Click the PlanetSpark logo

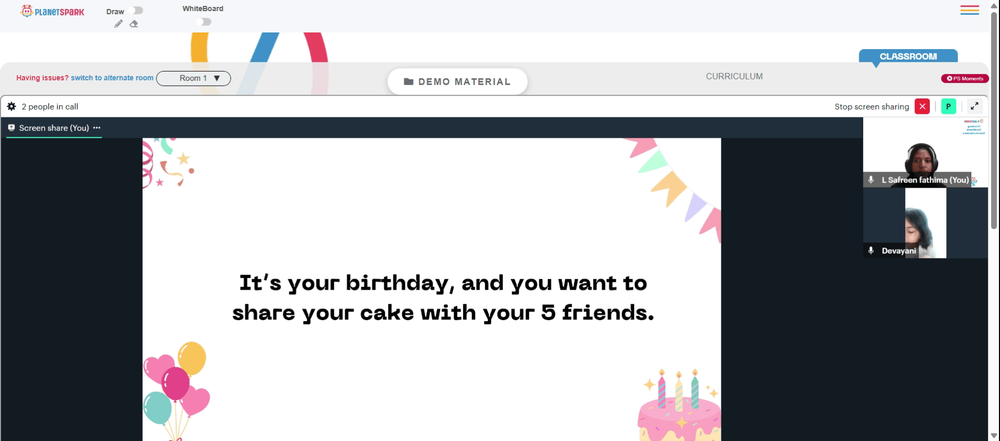pos(52,11)
